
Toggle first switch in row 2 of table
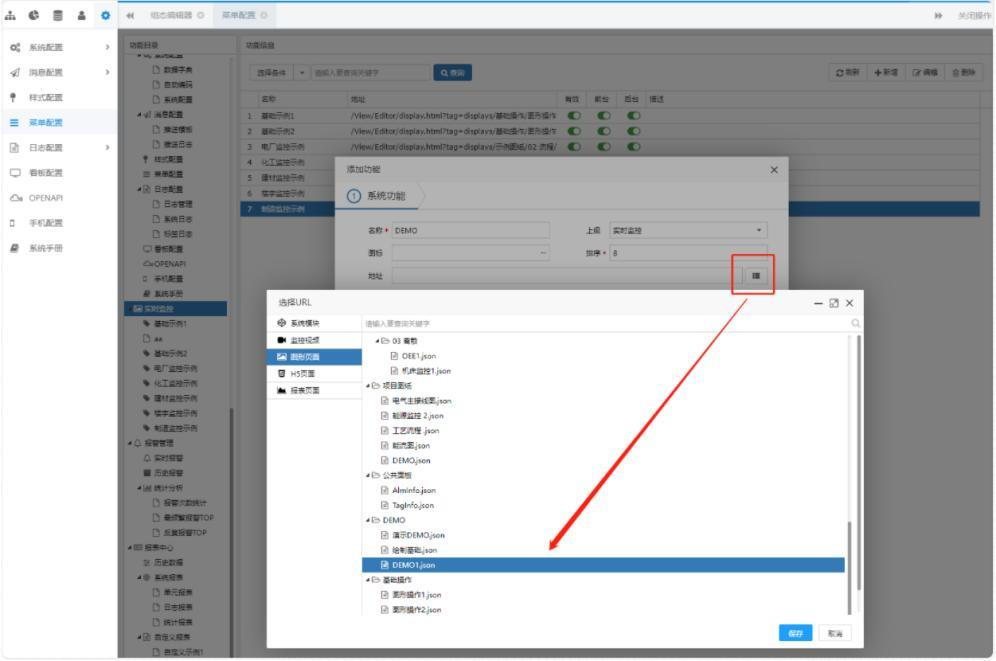(574, 131)
